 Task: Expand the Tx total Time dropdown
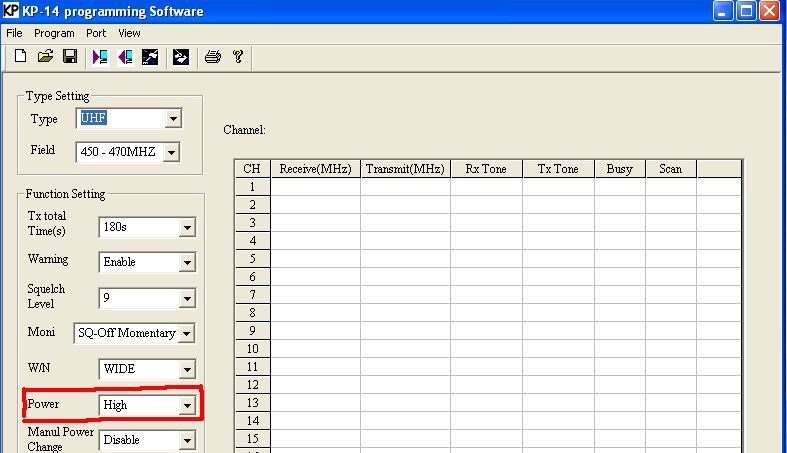(x=187, y=227)
